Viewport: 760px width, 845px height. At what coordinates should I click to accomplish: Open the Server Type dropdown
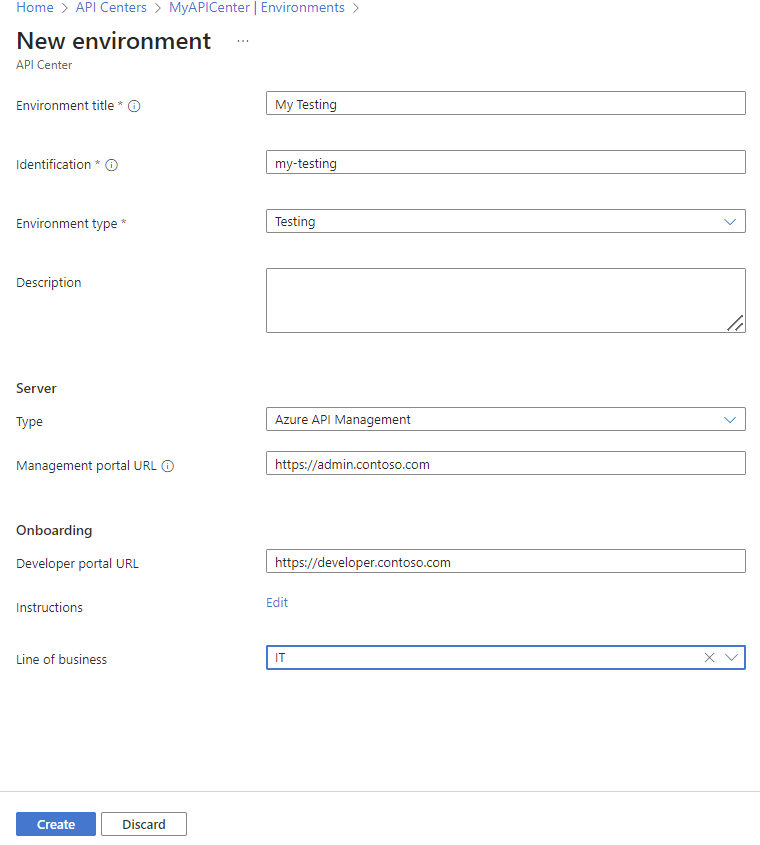(732, 418)
